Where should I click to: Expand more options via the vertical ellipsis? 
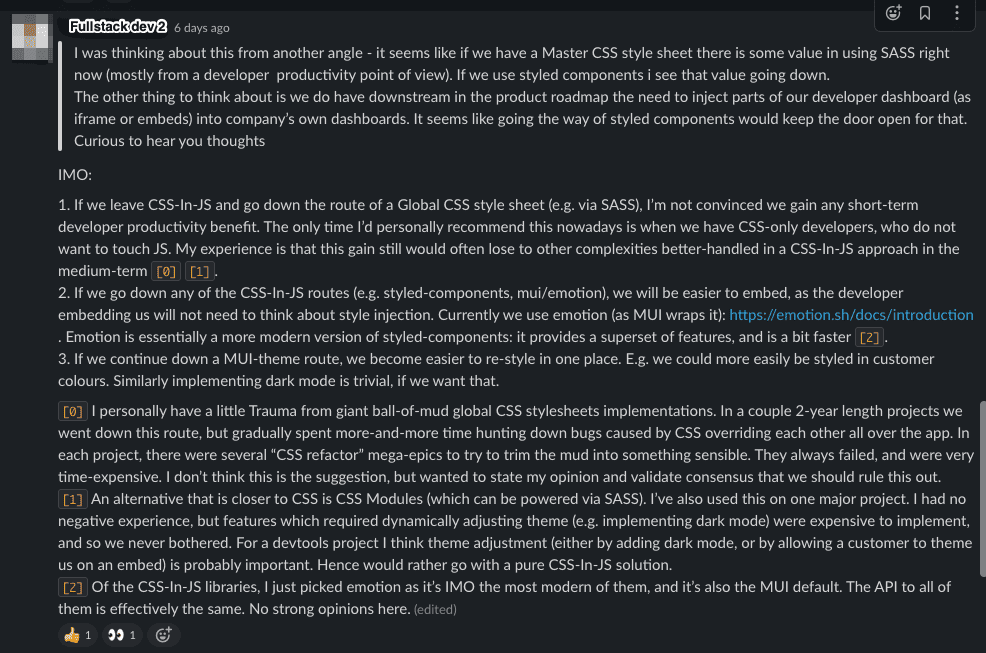pos(956,15)
